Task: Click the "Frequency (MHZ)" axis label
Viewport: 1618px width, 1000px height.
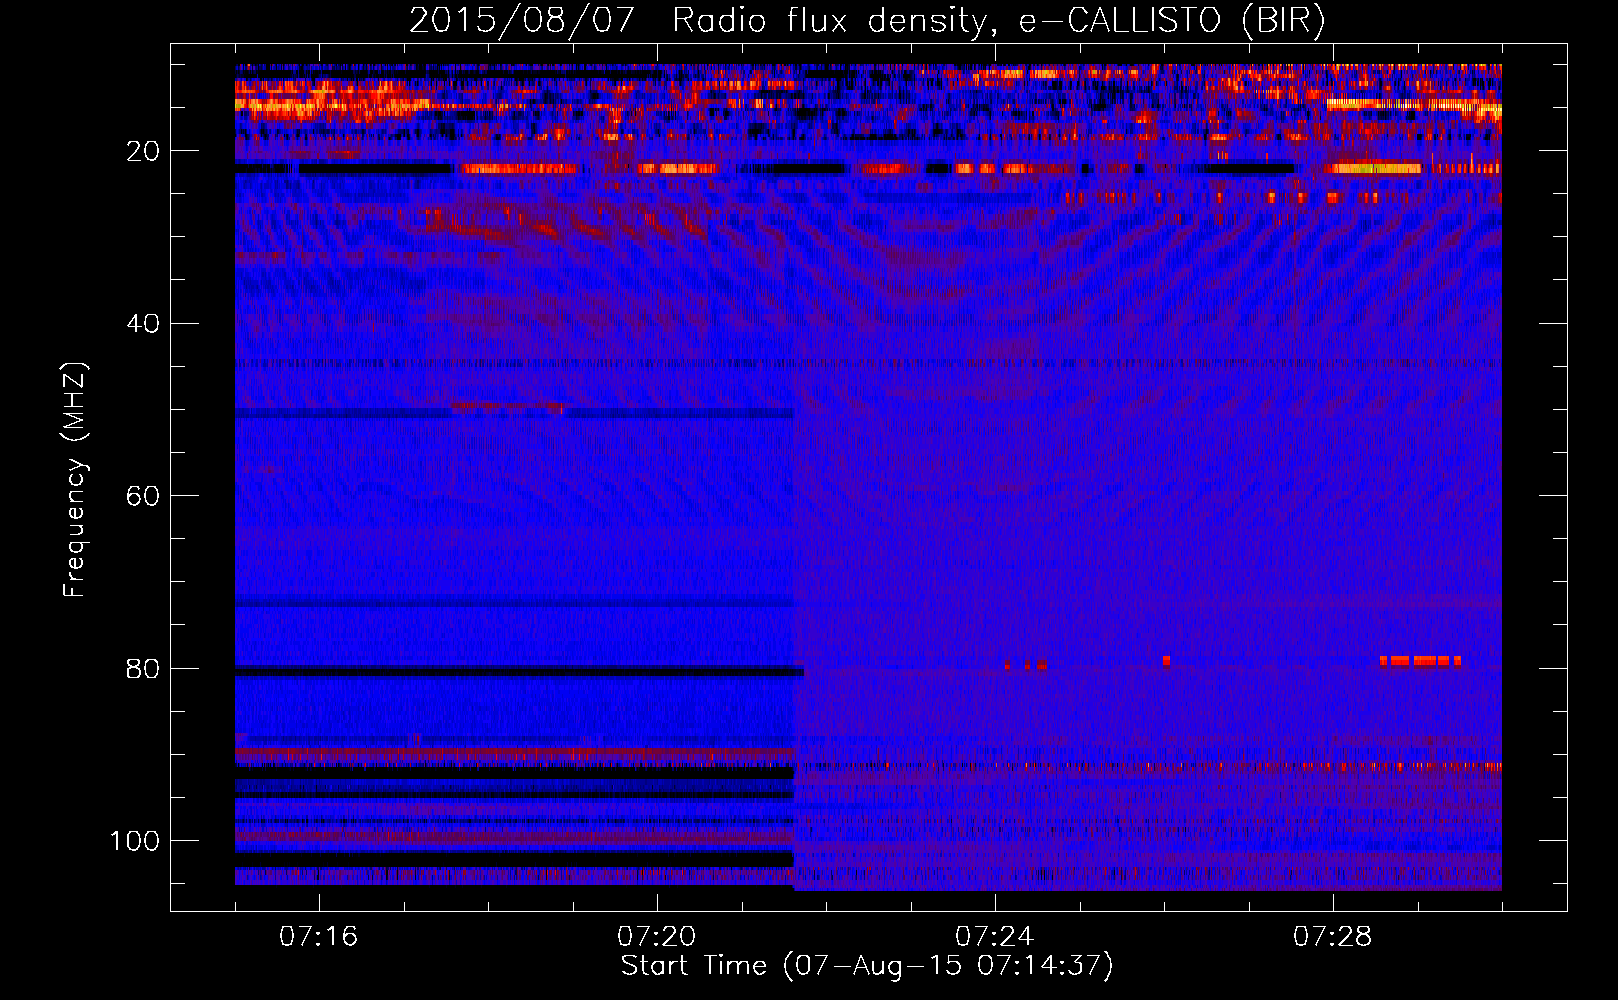Action: pyautogui.click(x=75, y=480)
